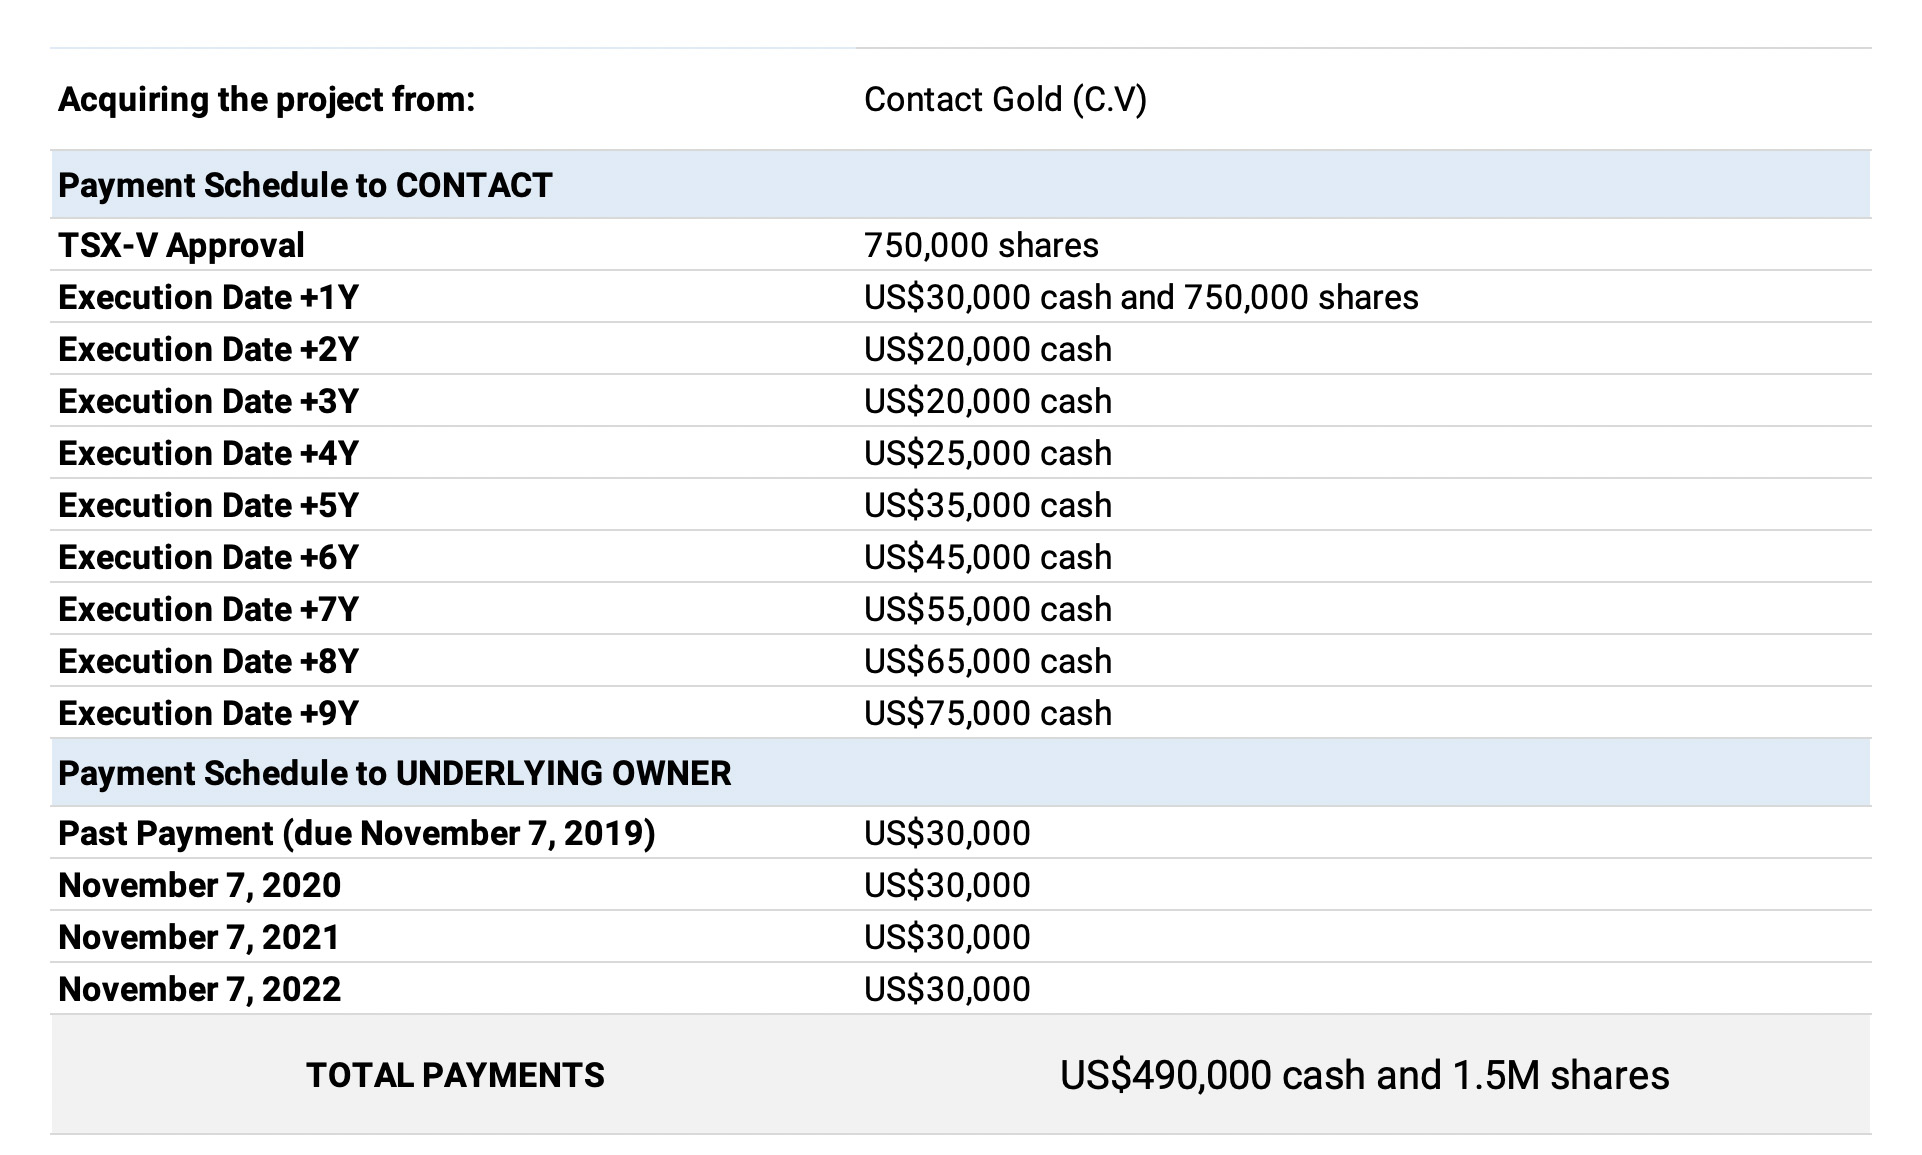
Task: Select the 'Contact Gold (C.V)' cell
Action: (1004, 100)
